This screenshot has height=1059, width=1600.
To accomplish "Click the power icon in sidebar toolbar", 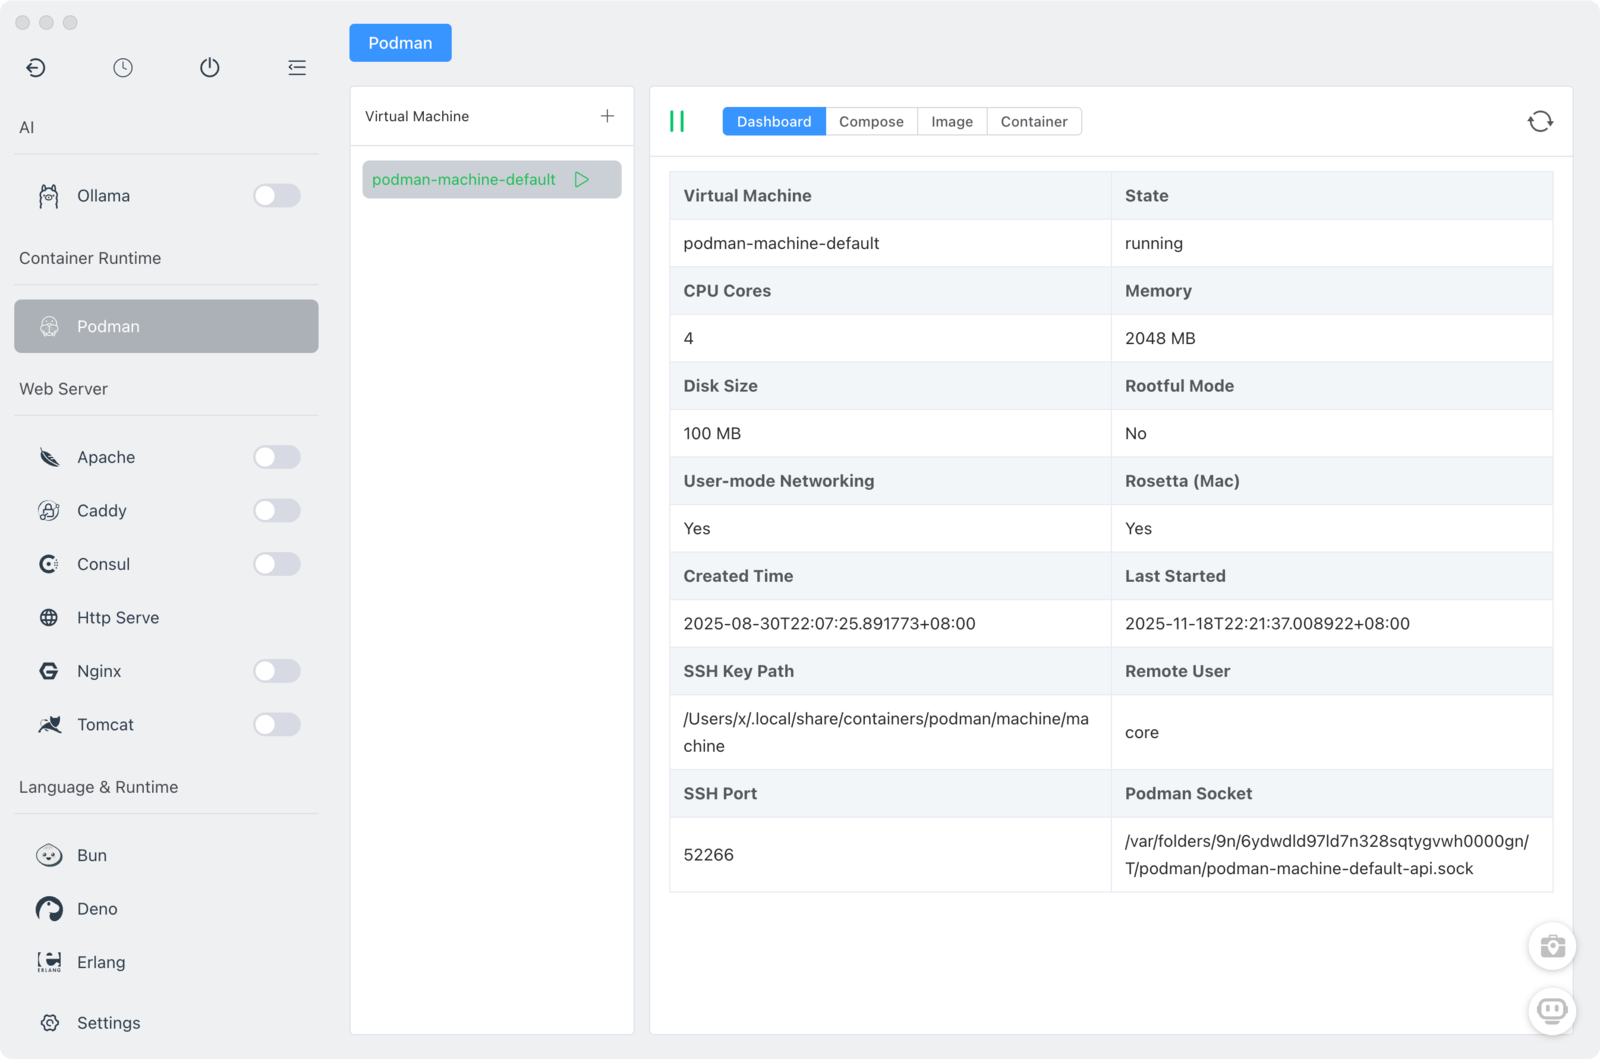I will coord(209,68).
